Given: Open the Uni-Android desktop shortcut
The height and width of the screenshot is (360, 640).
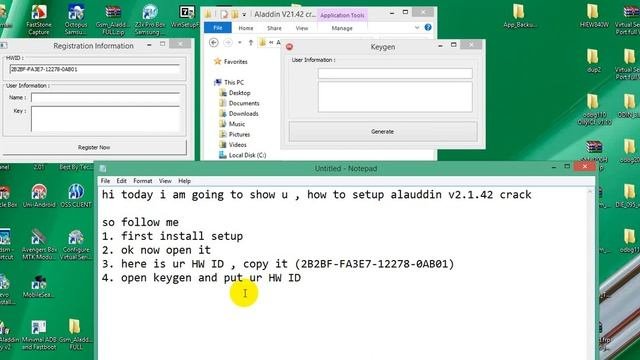Looking at the screenshot, I should pyautogui.click(x=39, y=196).
